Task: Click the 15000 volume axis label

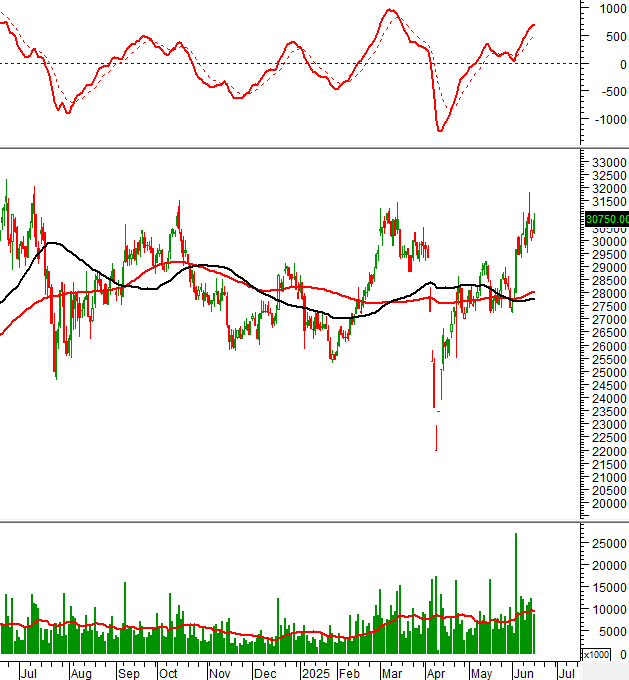Action: 609,588
